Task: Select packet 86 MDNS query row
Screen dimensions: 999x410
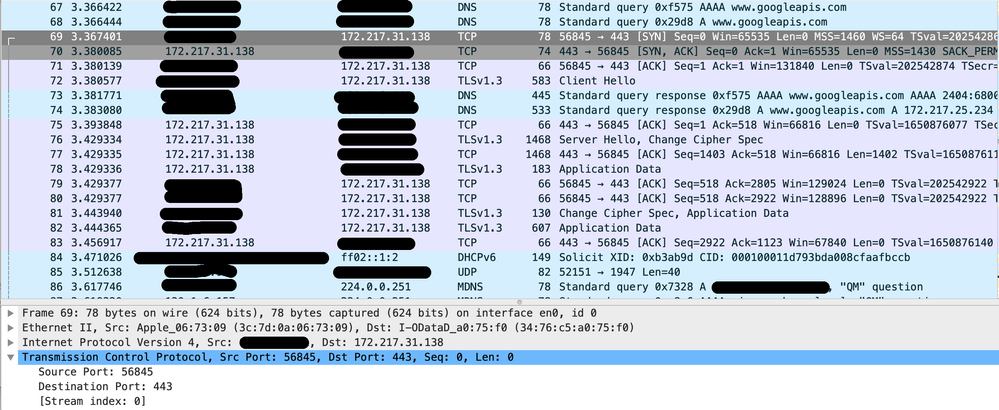Action: click(x=500, y=287)
